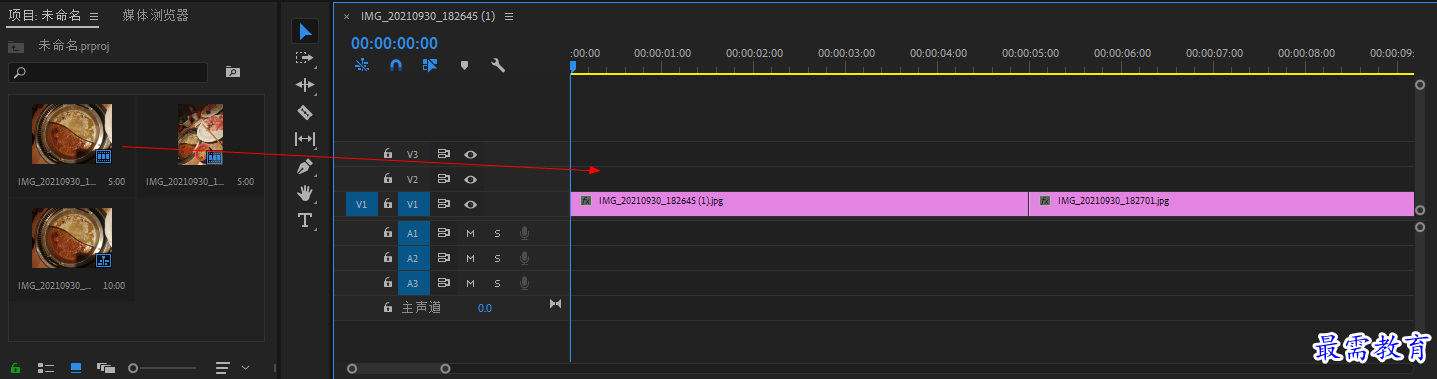Toggle V1 source patching button
Image resolution: width=1437 pixels, height=379 pixels.
click(x=362, y=204)
